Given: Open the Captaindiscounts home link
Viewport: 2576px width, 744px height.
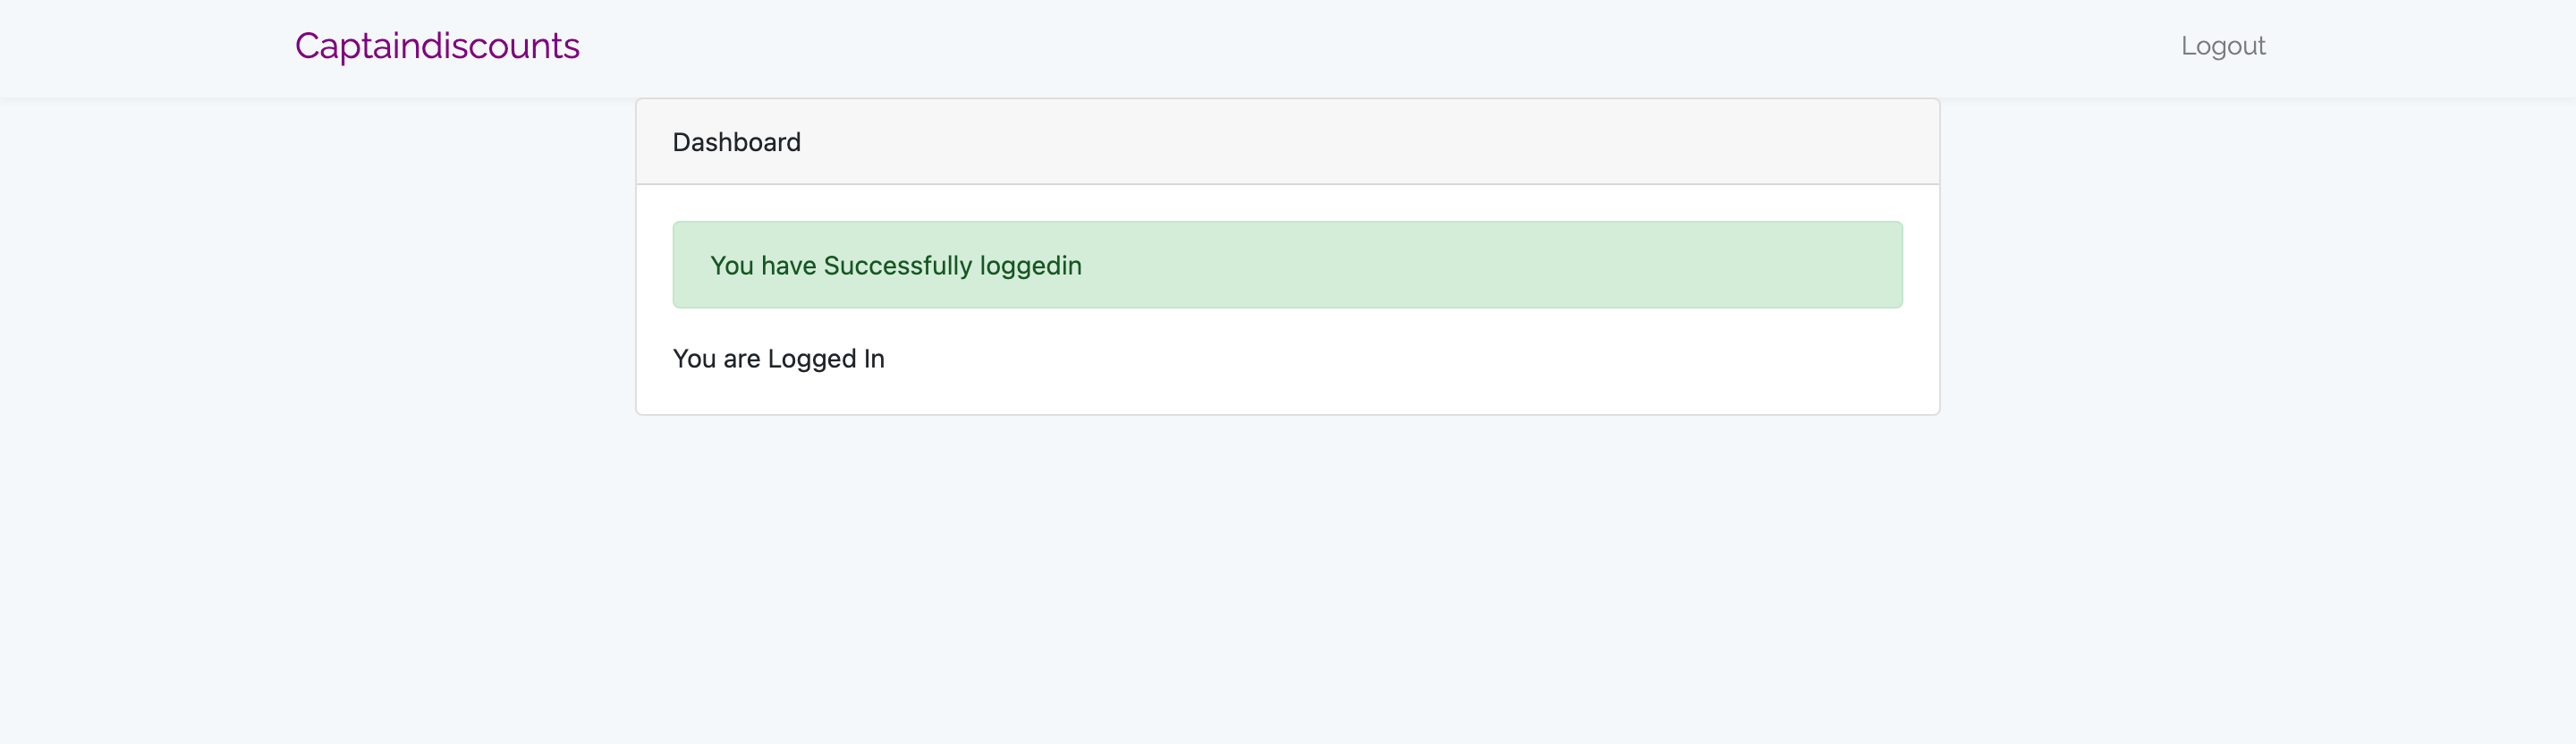Looking at the screenshot, I should (x=437, y=46).
